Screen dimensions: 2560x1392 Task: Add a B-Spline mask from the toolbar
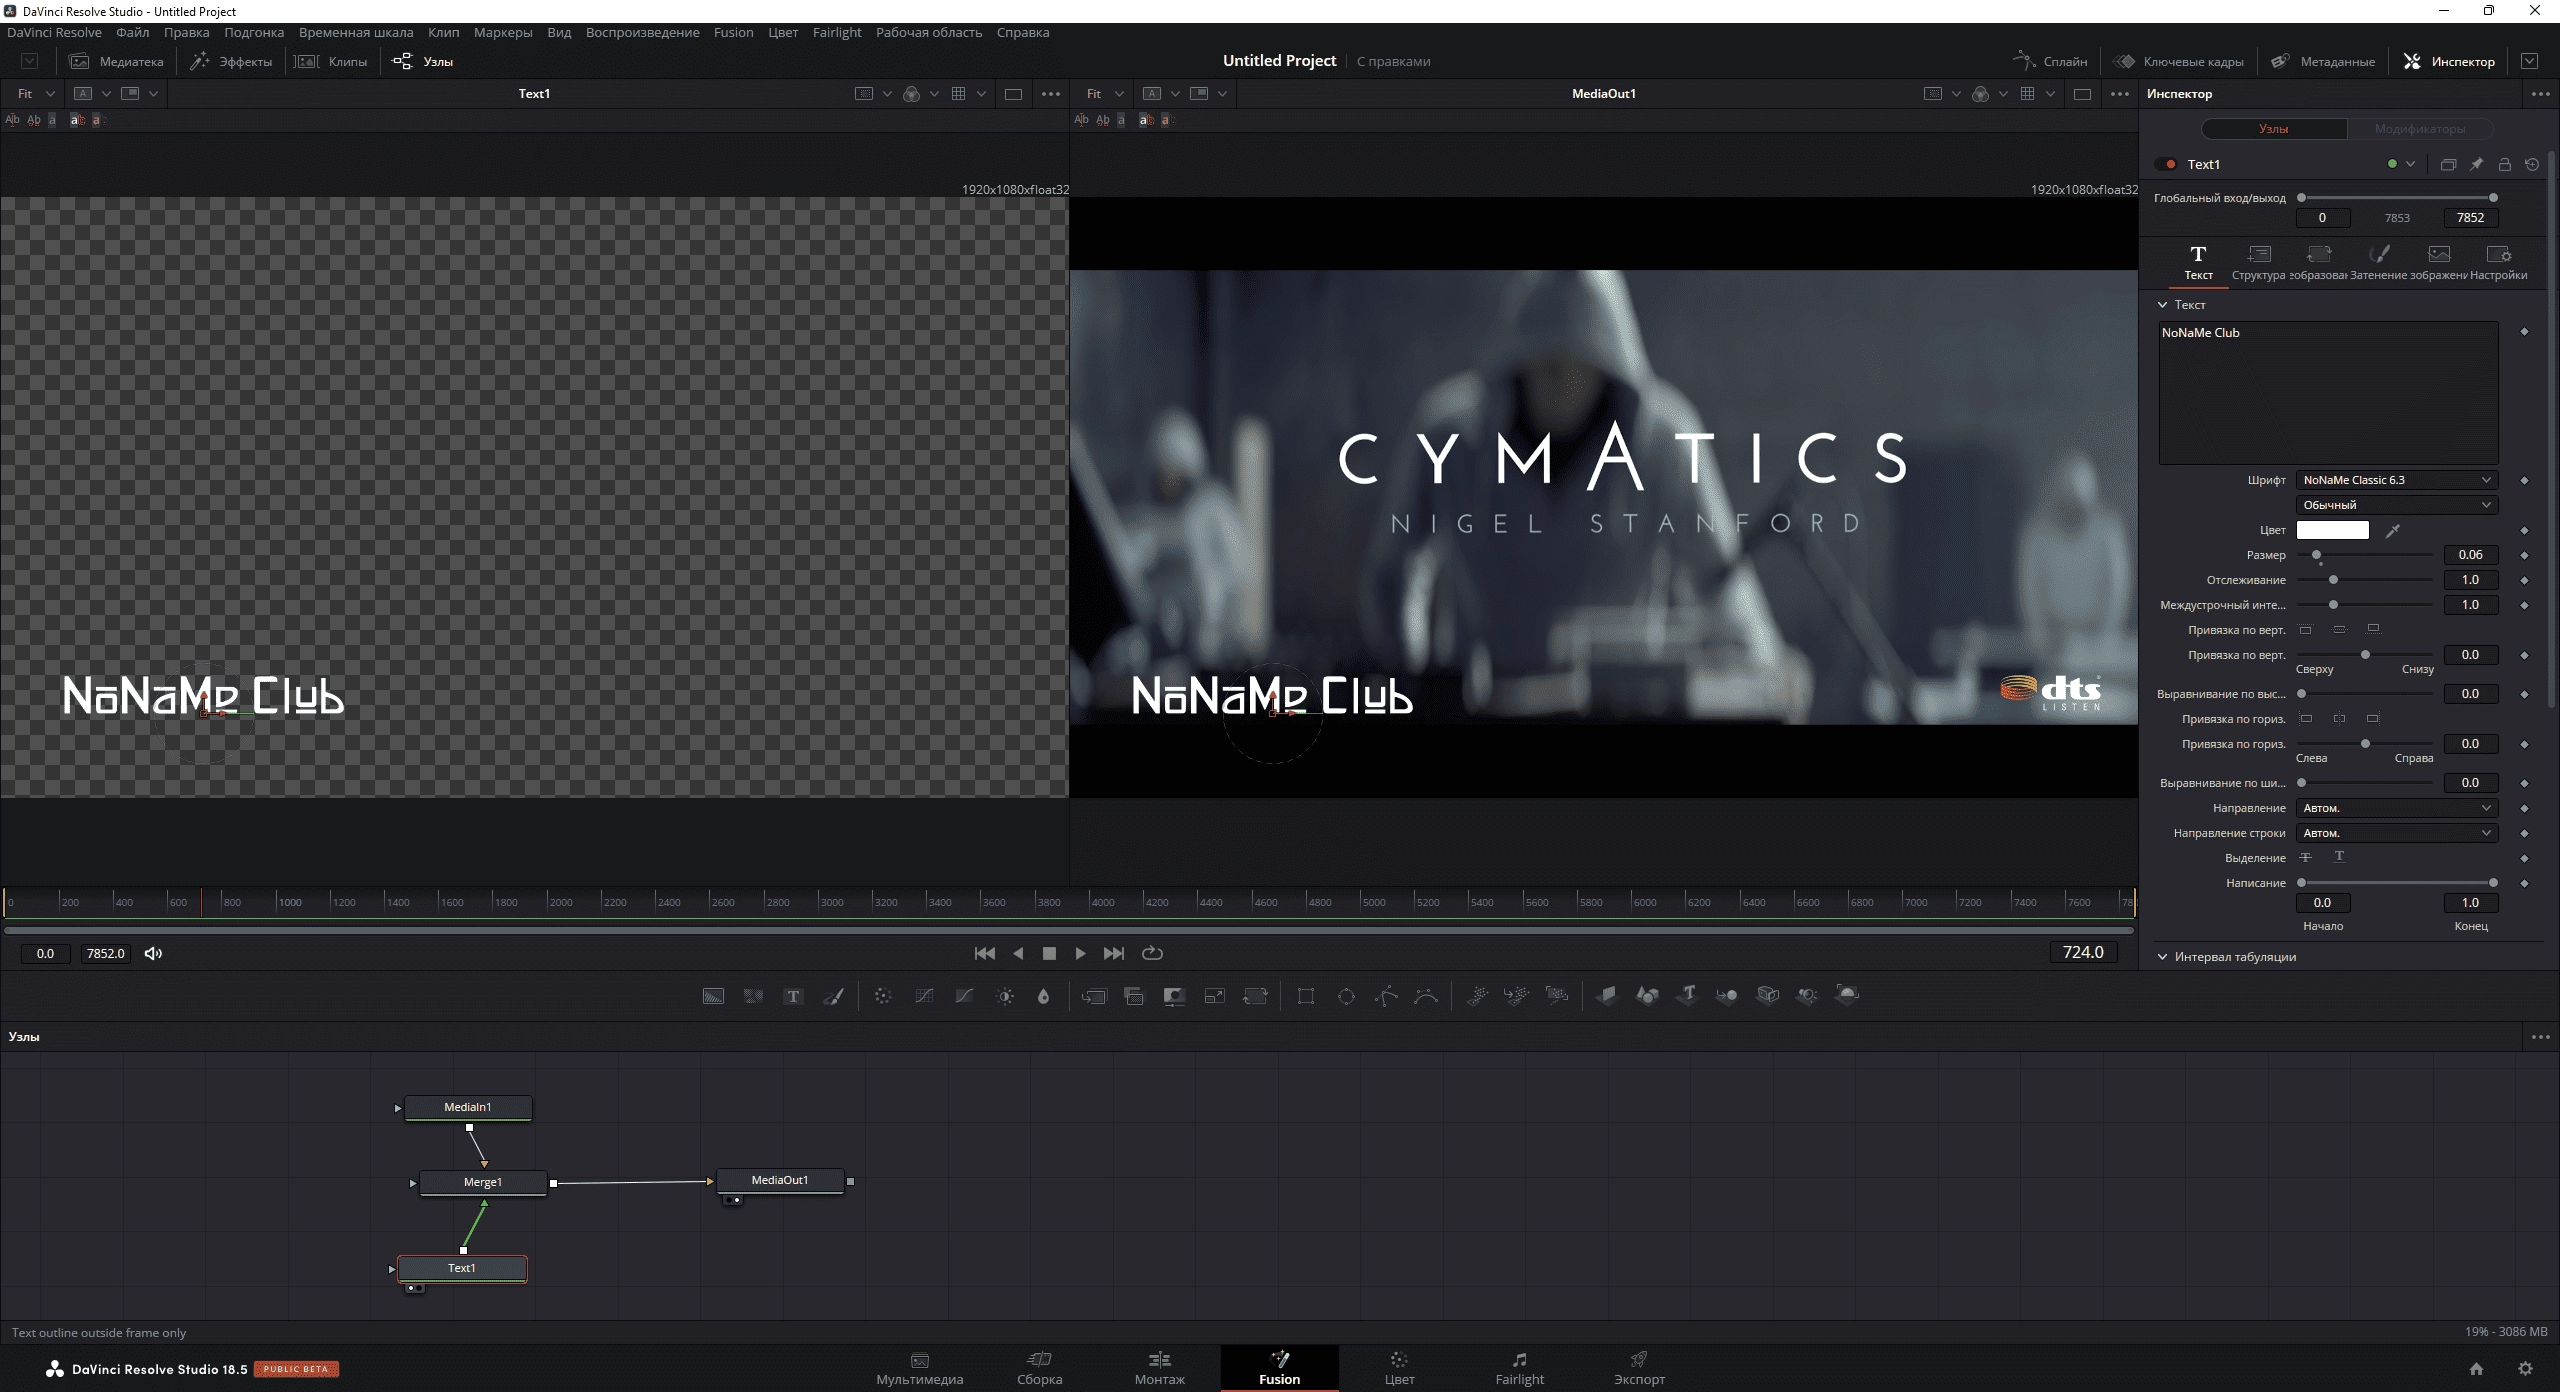tap(1426, 996)
